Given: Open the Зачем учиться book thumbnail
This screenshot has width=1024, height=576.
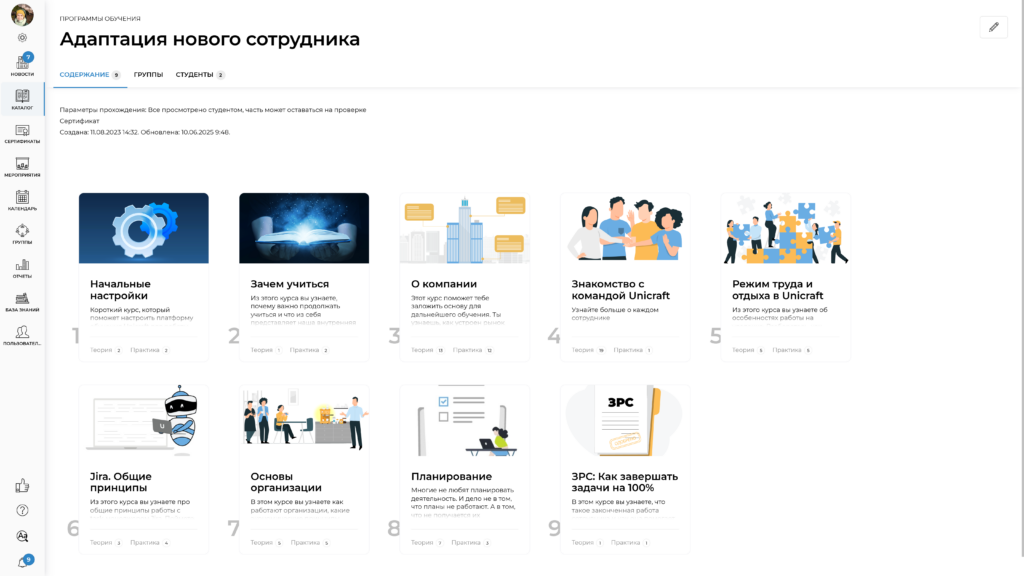Looking at the screenshot, I should click(304, 228).
